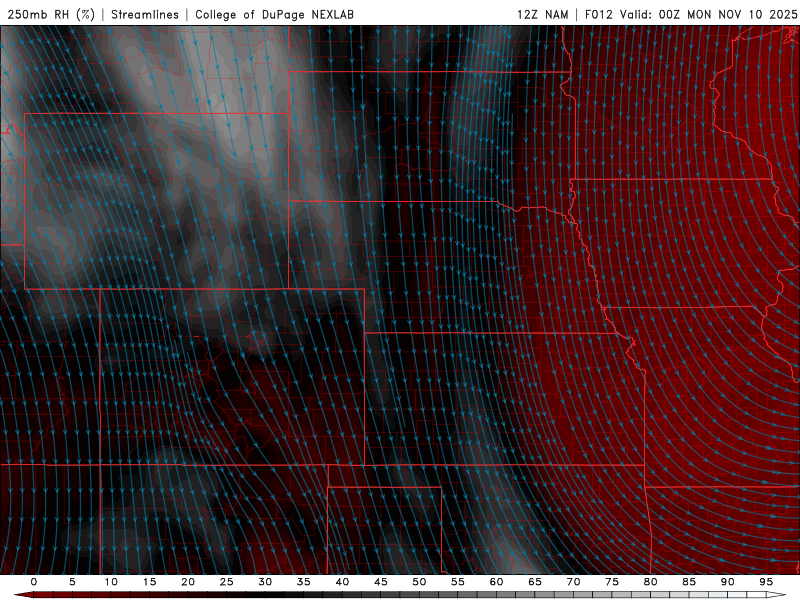Click the colorbar's left dark-red arrow end
This screenshot has height=600, width=800.
tap(23, 595)
